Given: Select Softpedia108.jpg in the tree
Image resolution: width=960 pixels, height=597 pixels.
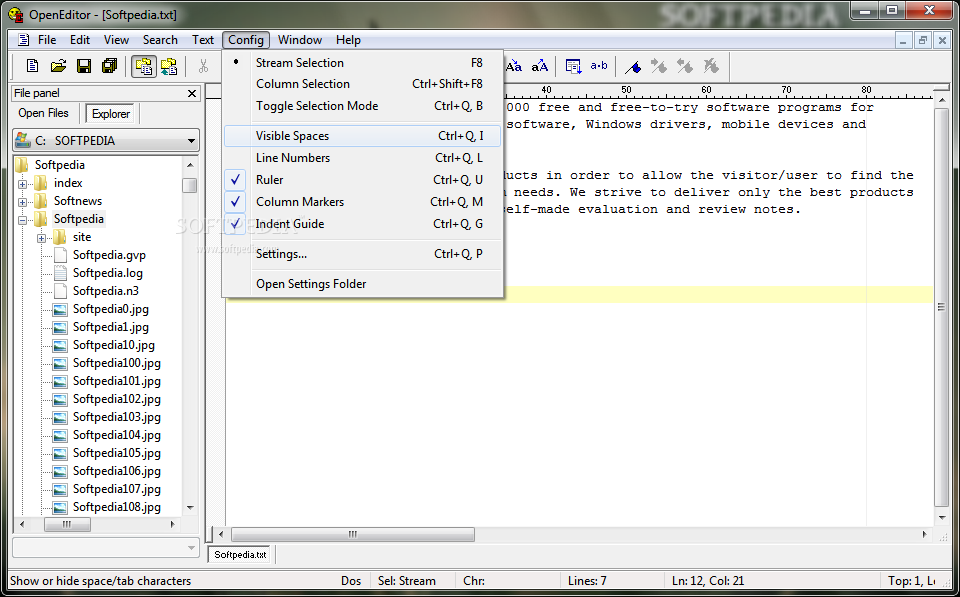Looking at the screenshot, I should (x=117, y=507).
